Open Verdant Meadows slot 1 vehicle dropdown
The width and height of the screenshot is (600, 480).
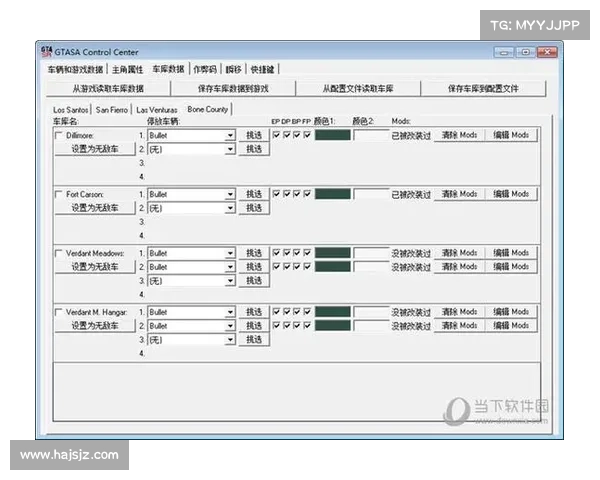click(x=230, y=253)
